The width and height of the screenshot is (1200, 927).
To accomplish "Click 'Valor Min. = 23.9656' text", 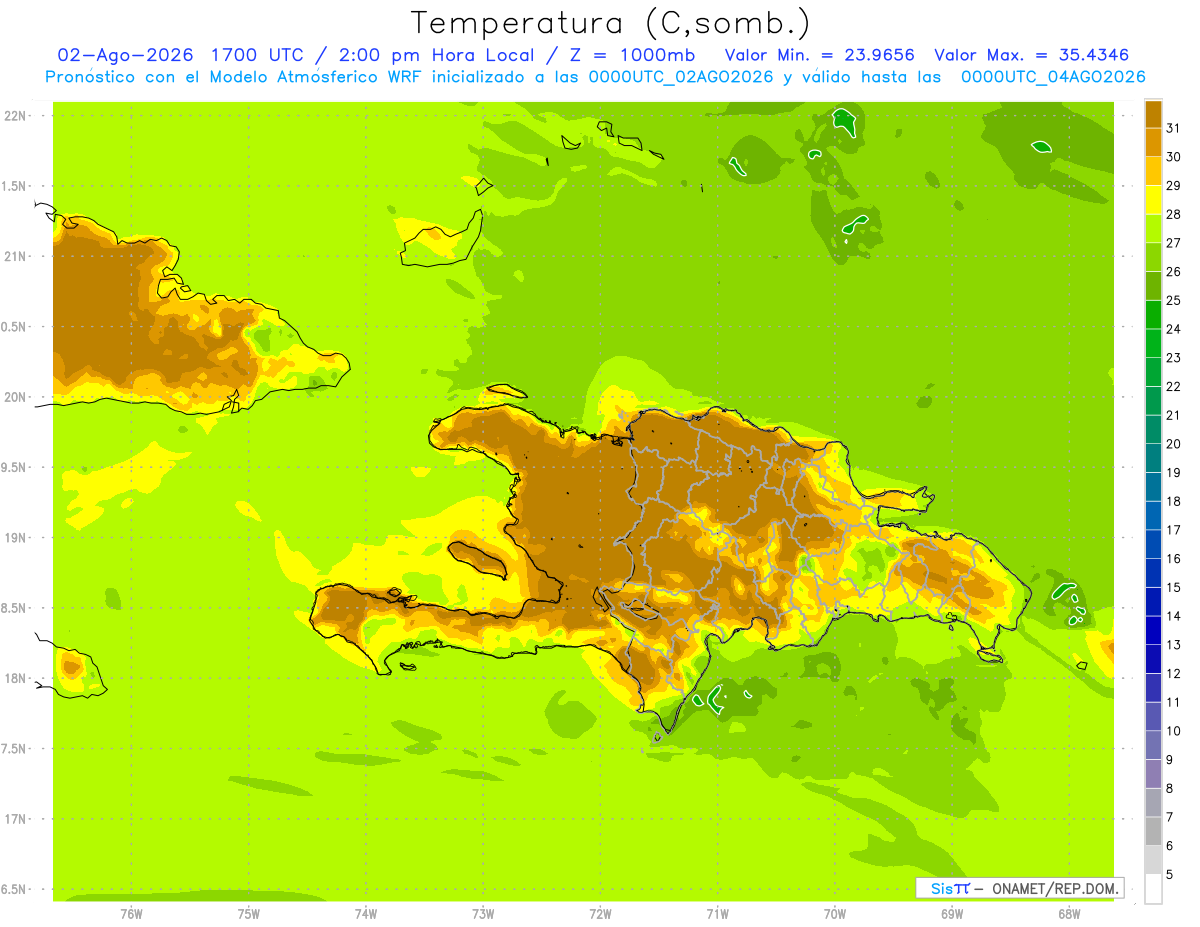I will (x=819, y=55).
